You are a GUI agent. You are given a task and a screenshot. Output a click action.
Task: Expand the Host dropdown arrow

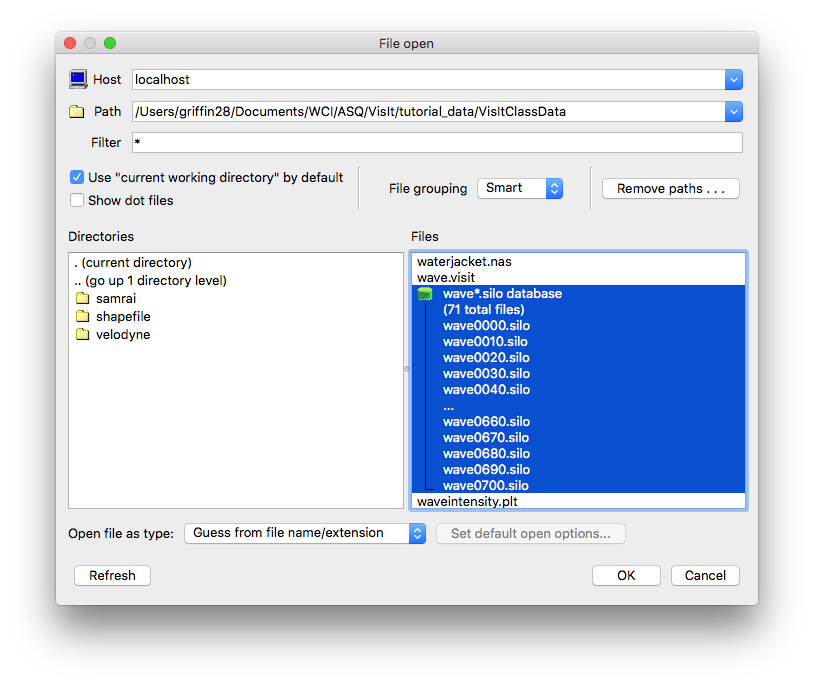[734, 80]
